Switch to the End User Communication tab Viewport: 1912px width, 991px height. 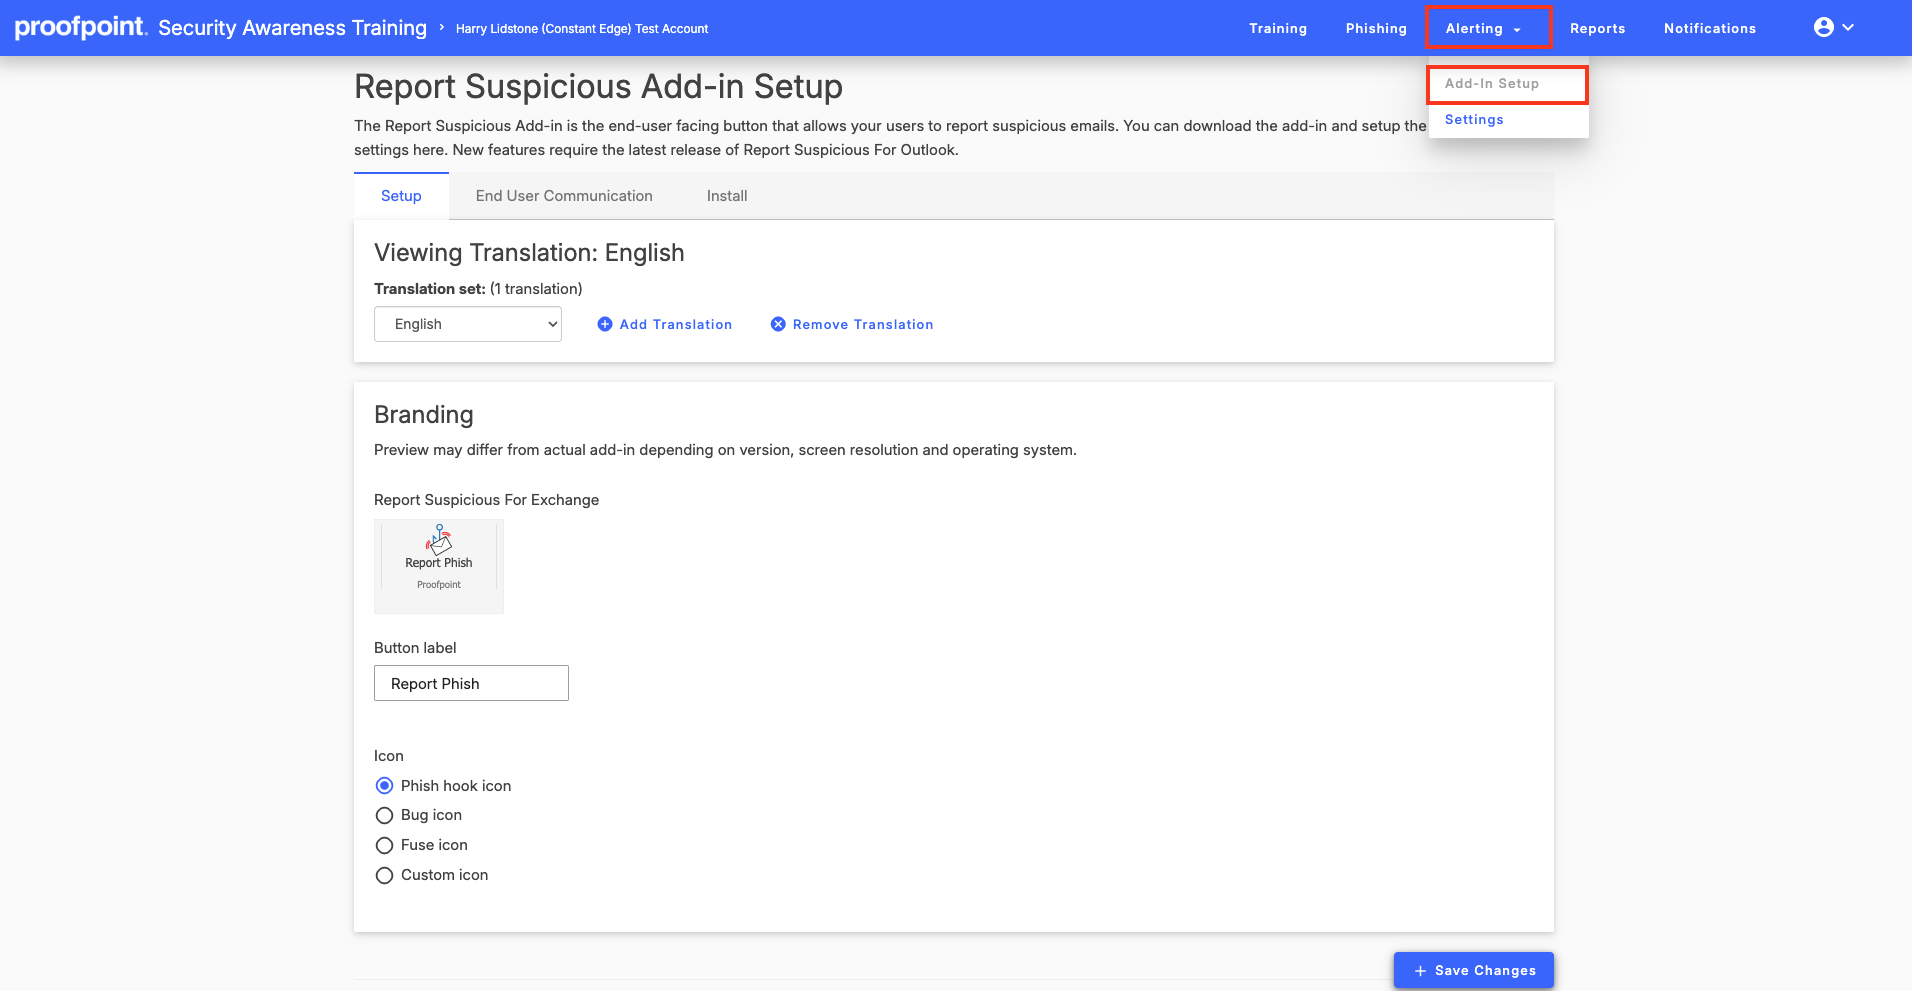(x=564, y=196)
